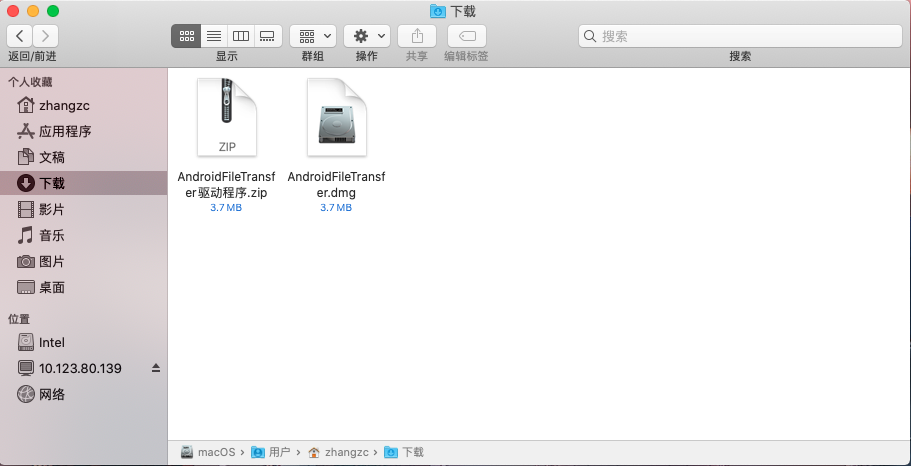Click the edit tags button
The width and height of the screenshot is (911, 466).
pos(467,36)
